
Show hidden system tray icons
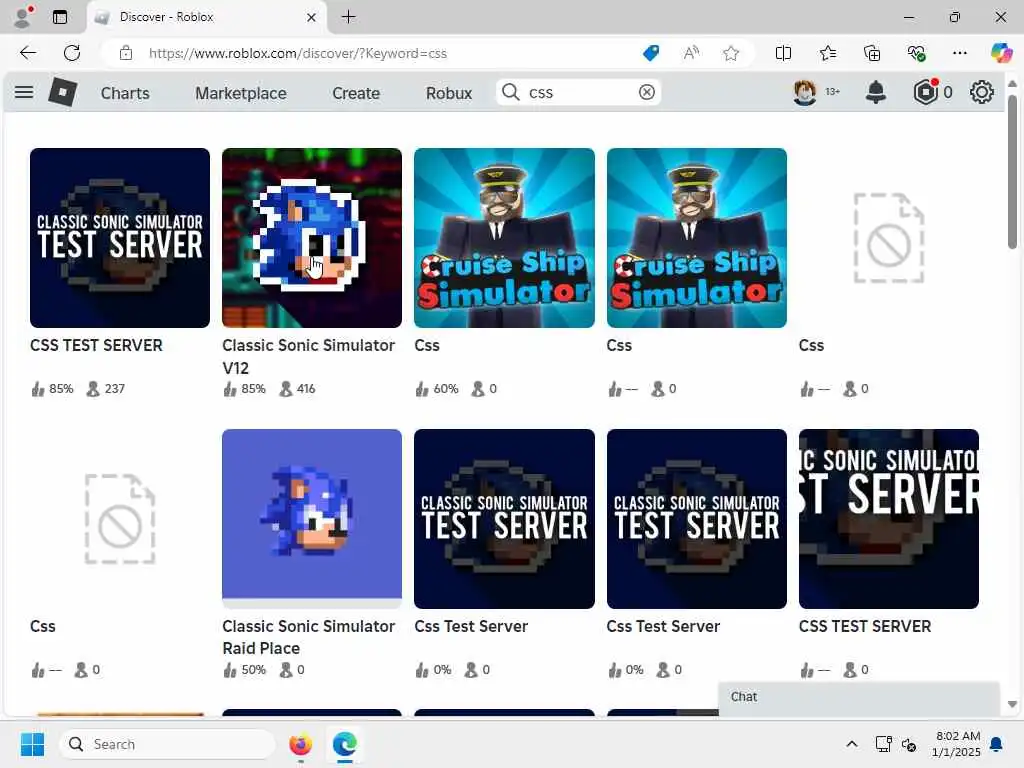852,744
